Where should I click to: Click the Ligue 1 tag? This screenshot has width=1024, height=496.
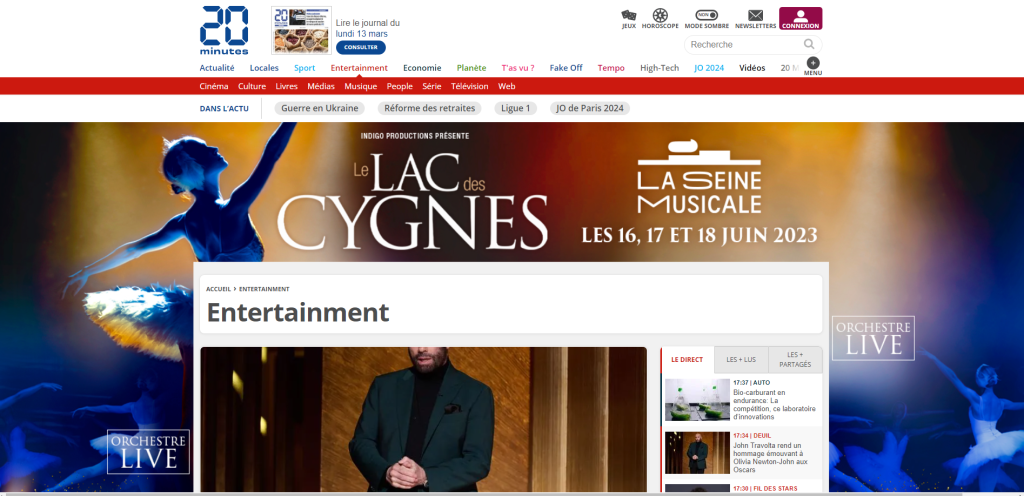pos(515,108)
